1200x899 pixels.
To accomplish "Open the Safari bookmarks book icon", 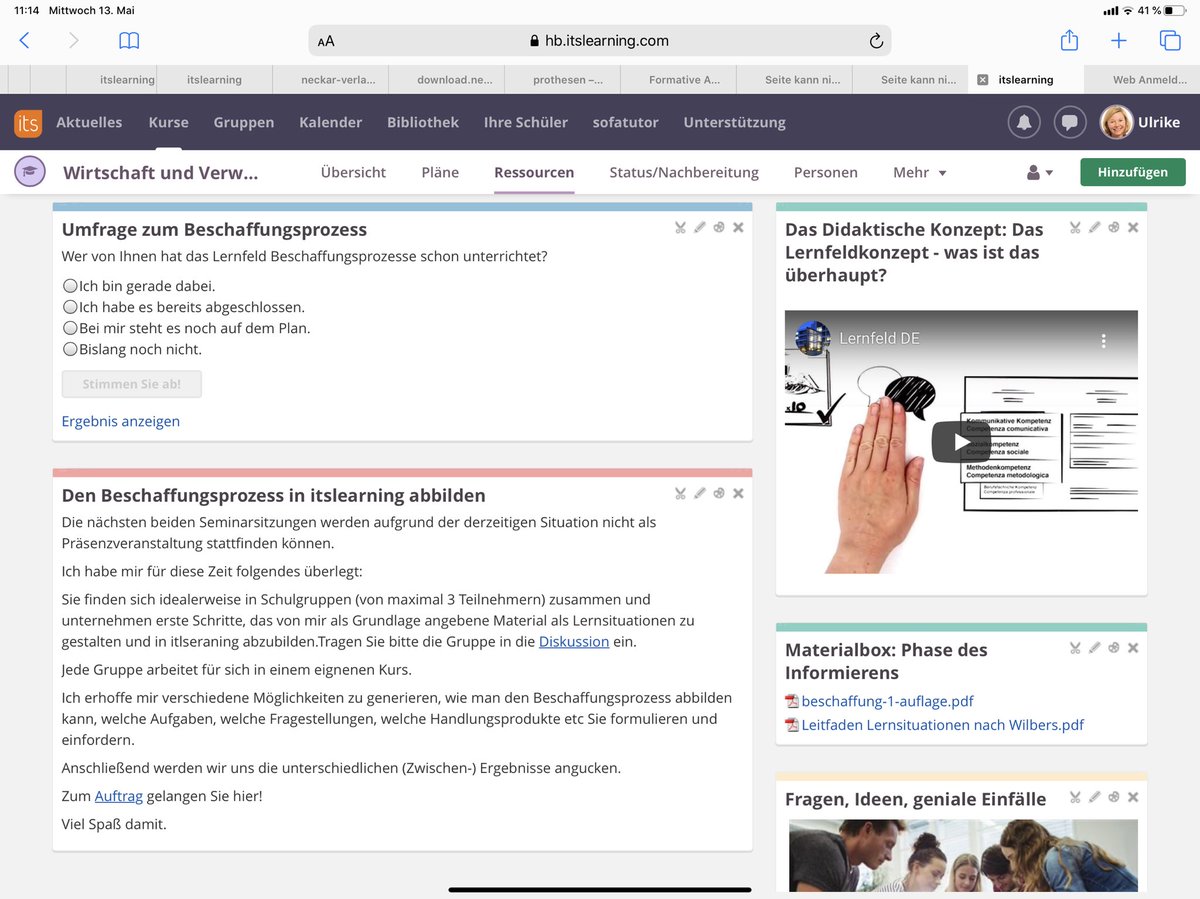I will coord(129,41).
